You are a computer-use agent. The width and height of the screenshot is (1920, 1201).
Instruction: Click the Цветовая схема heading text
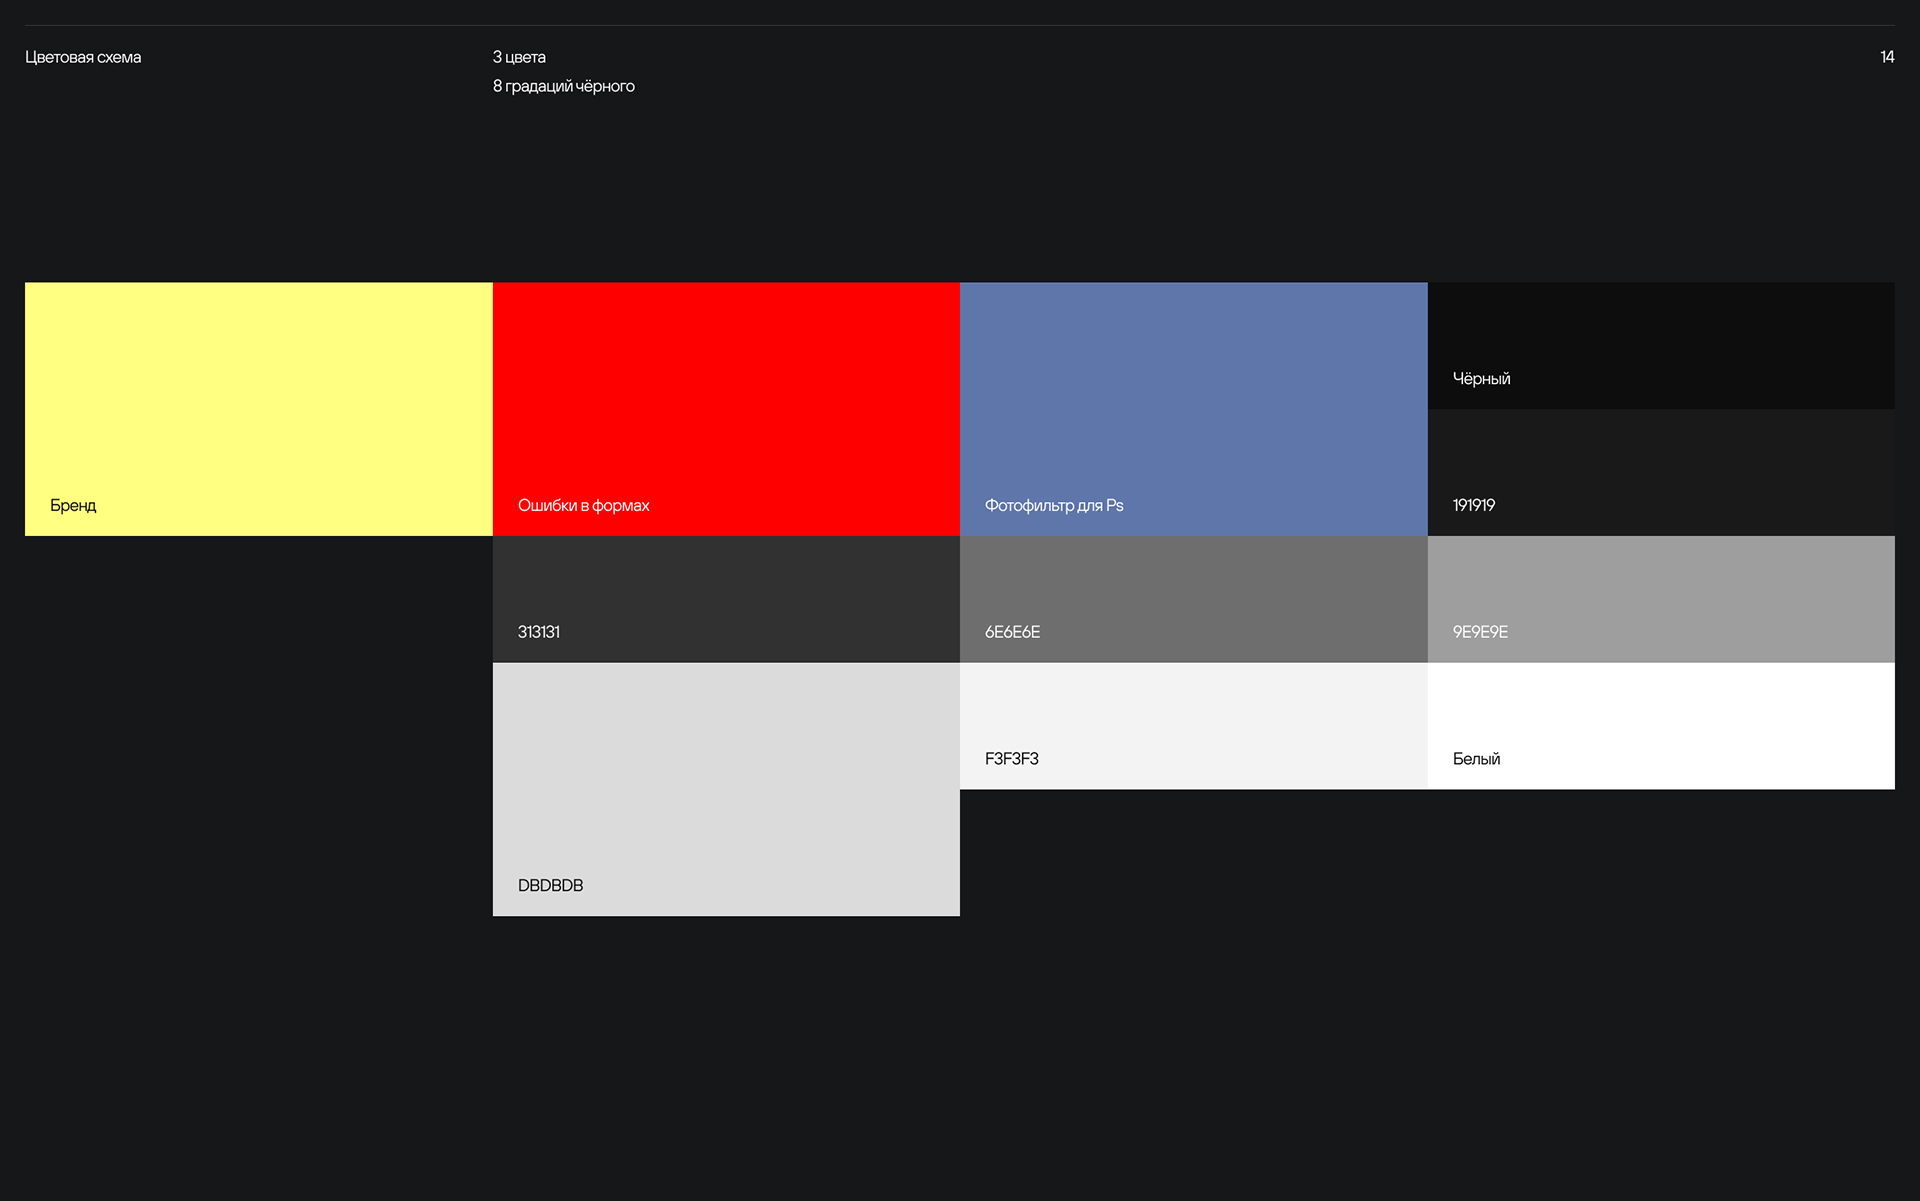(83, 57)
